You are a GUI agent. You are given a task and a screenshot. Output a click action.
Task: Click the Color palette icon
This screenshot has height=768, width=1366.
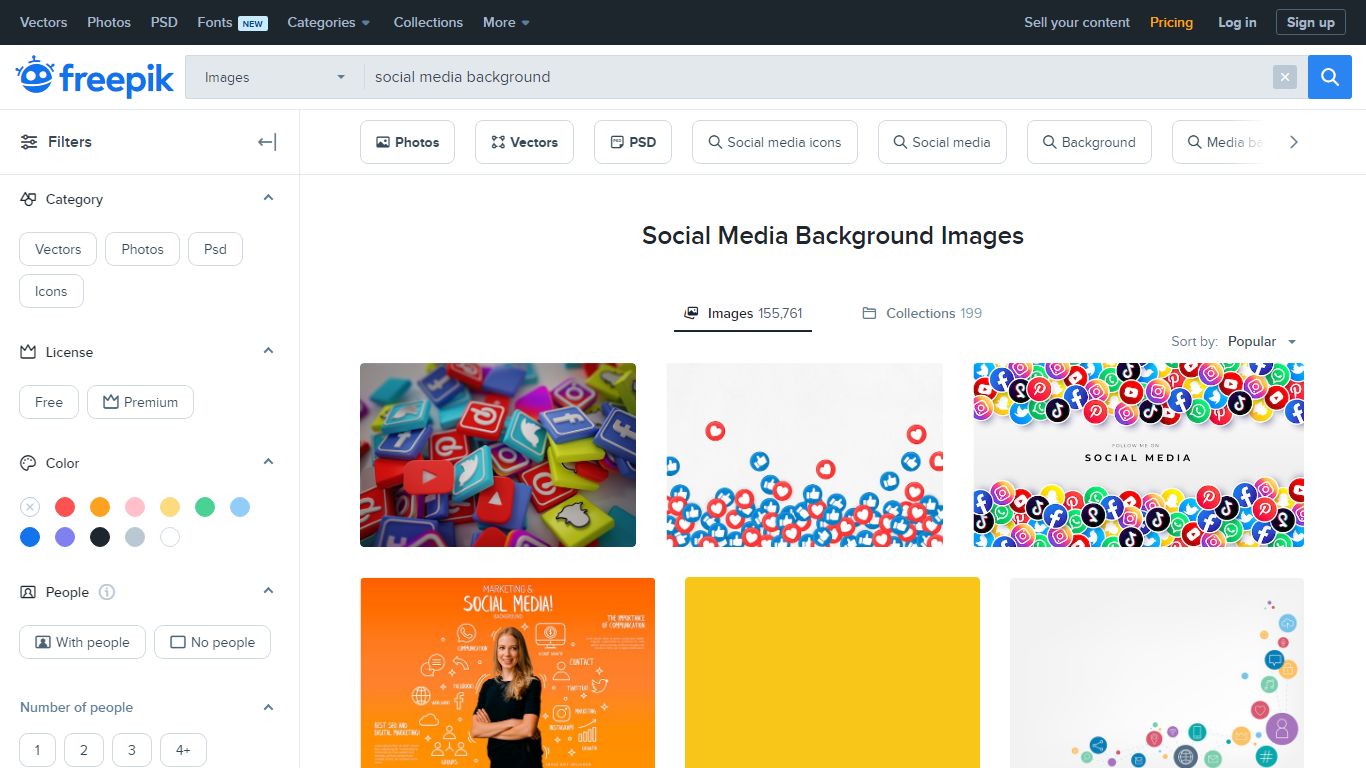(28, 463)
